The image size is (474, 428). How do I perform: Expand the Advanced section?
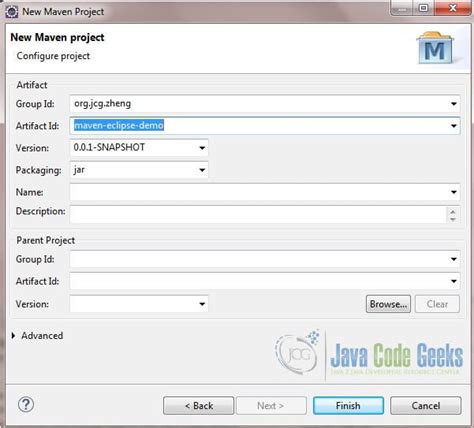[14, 335]
